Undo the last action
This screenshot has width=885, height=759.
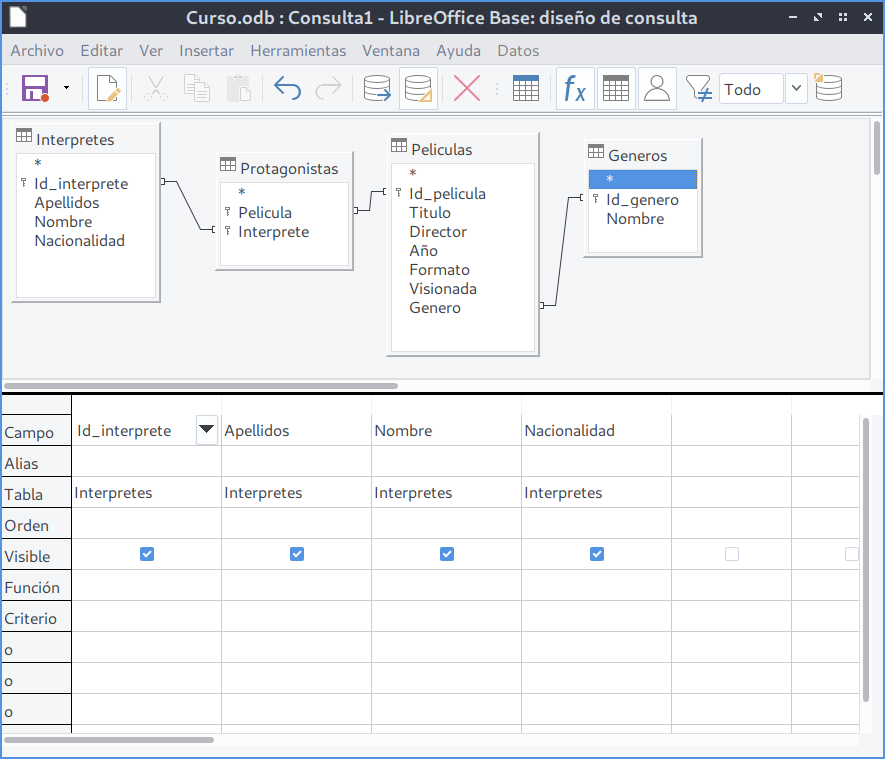coord(287,88)
